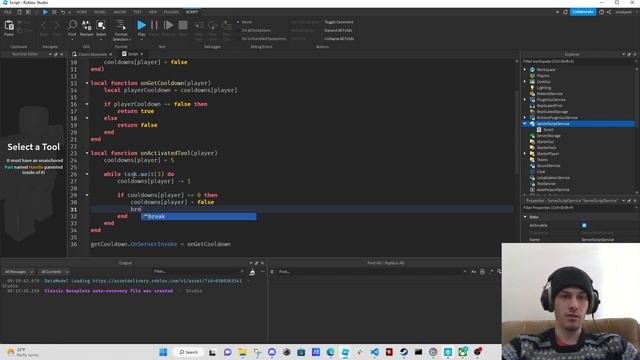
Task: Click the Filter Properties search field
Action: point(578,208)
